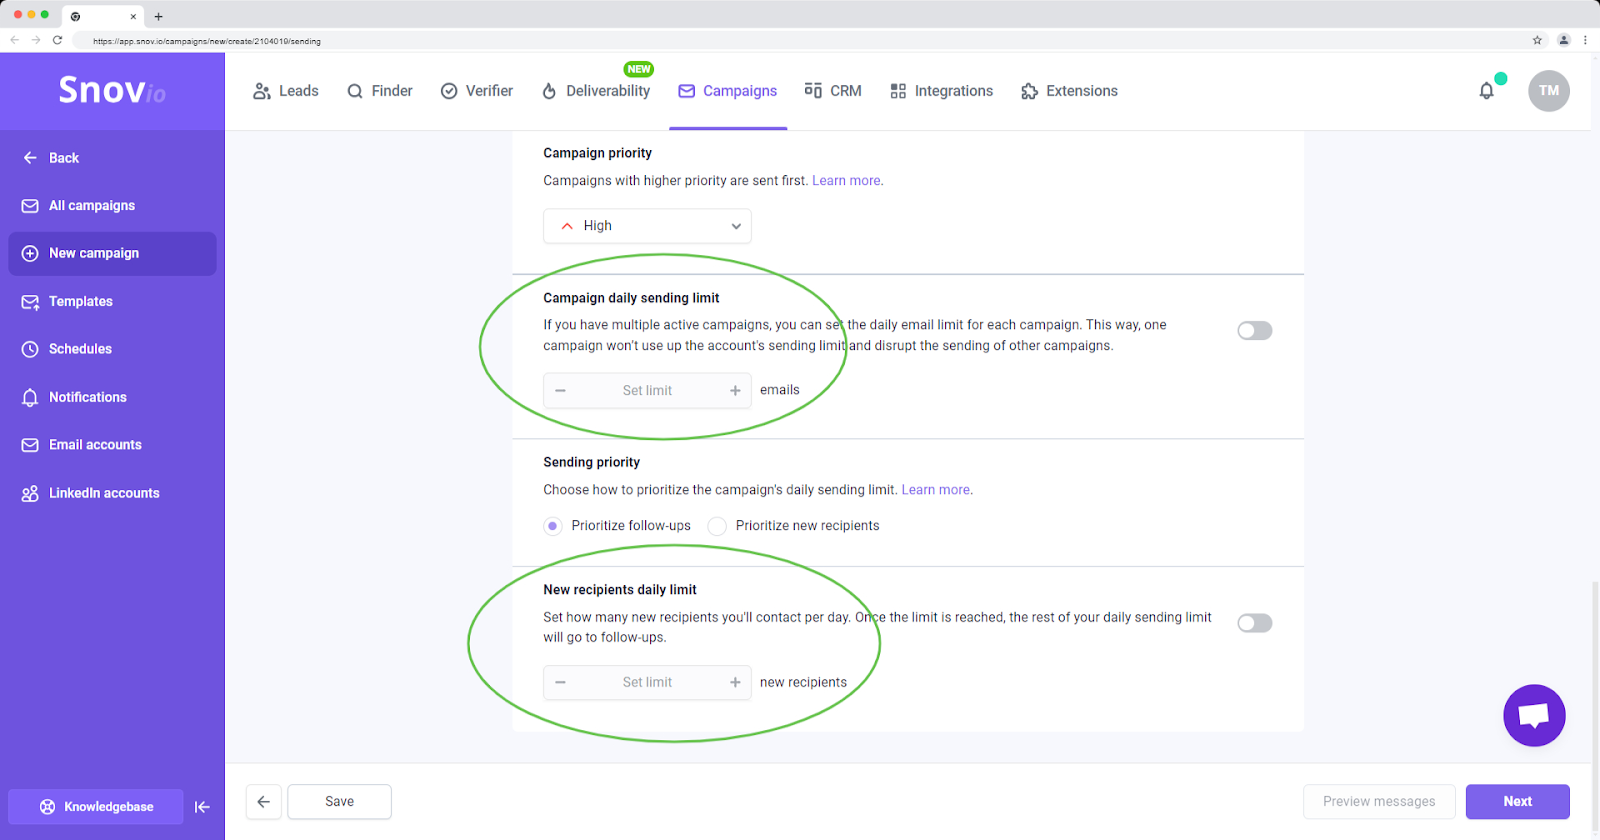
Task: Open Learn more link under Campaign priority
Action: 846,181
